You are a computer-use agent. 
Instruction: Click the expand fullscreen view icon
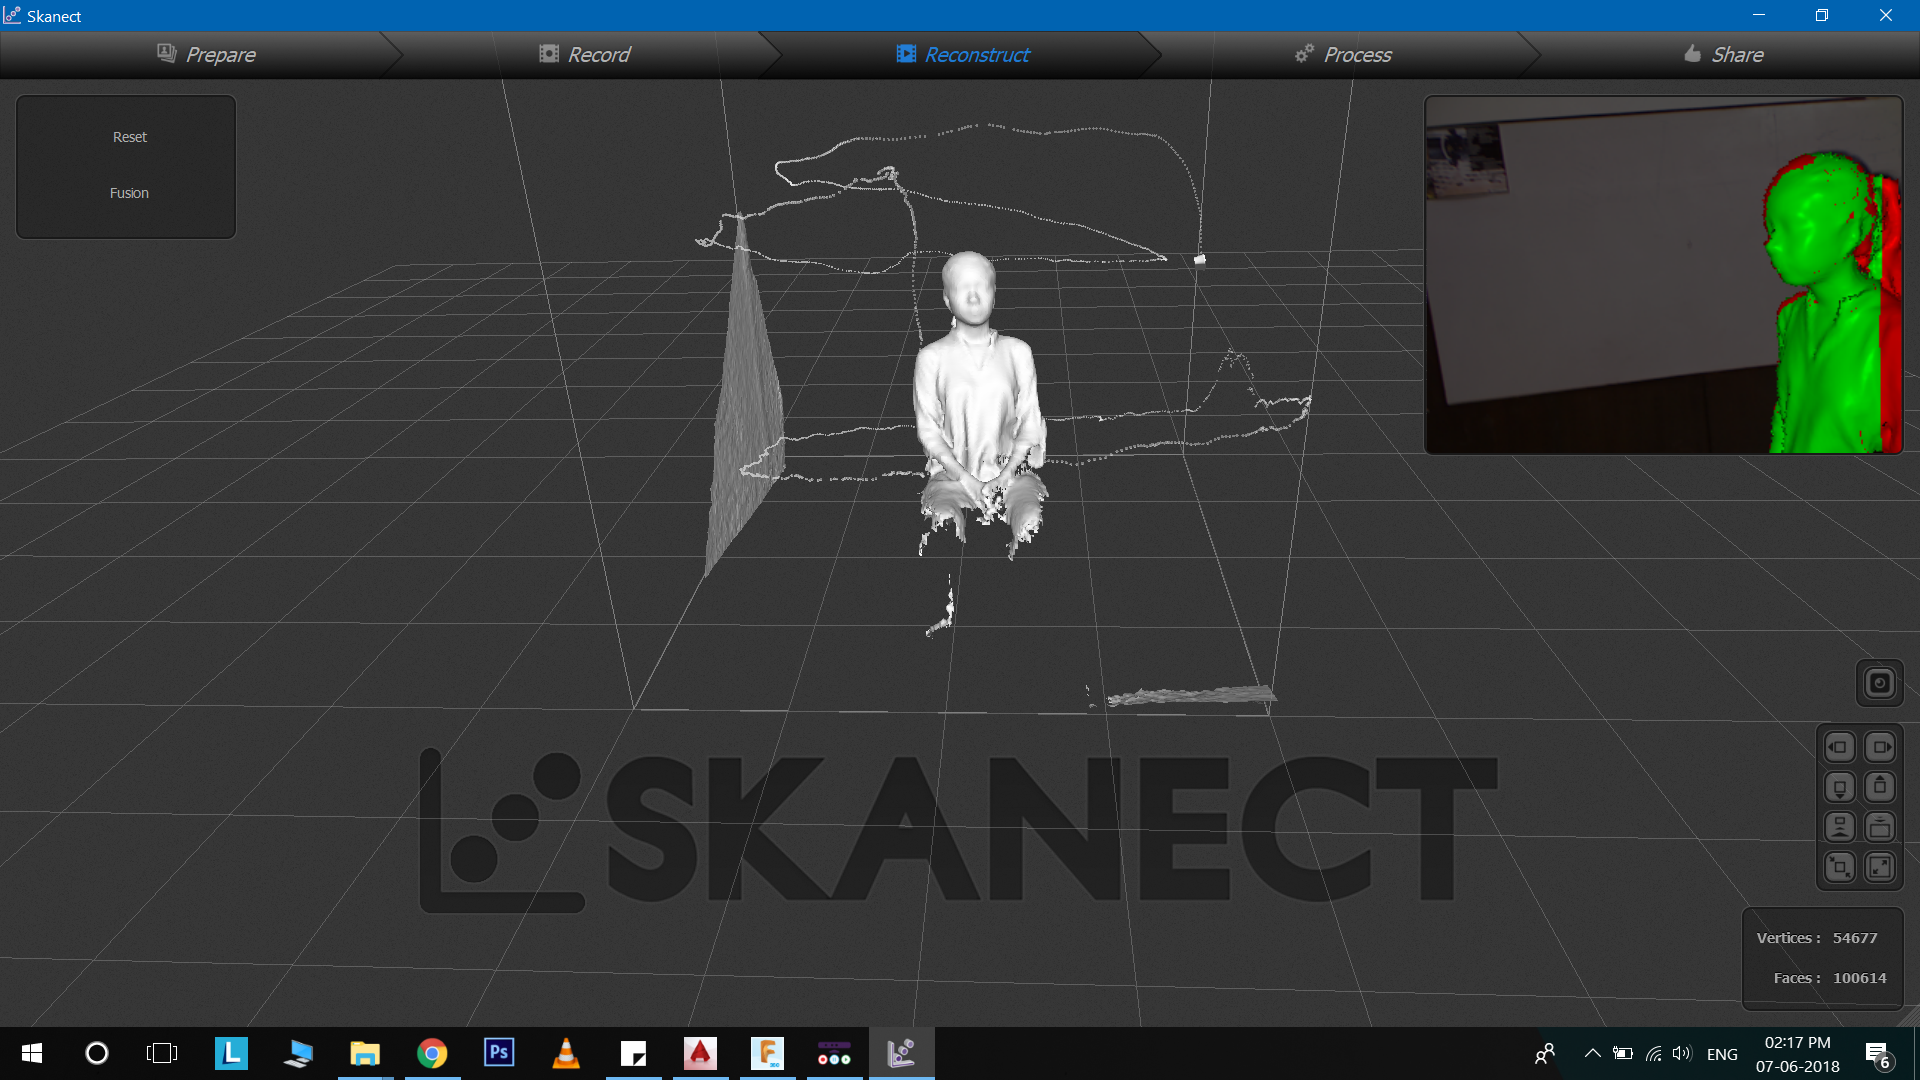click(x=1880, y=867)
